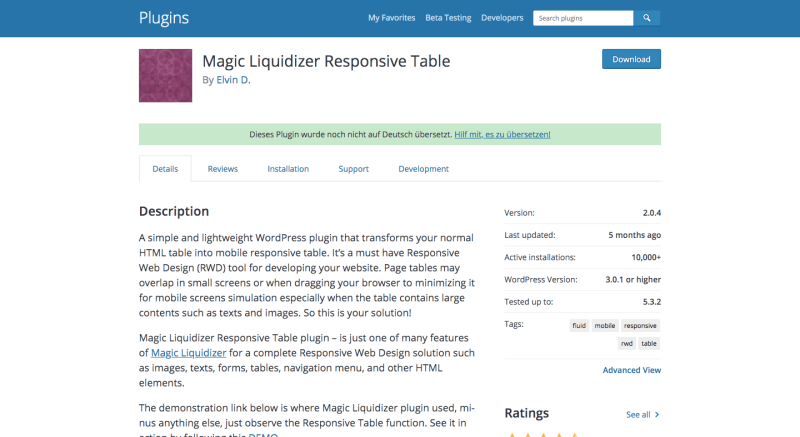Click the purple plugin icon thumbnail
Image resolution: width=800 pixels, height=437 pixels.
point(165,75)
